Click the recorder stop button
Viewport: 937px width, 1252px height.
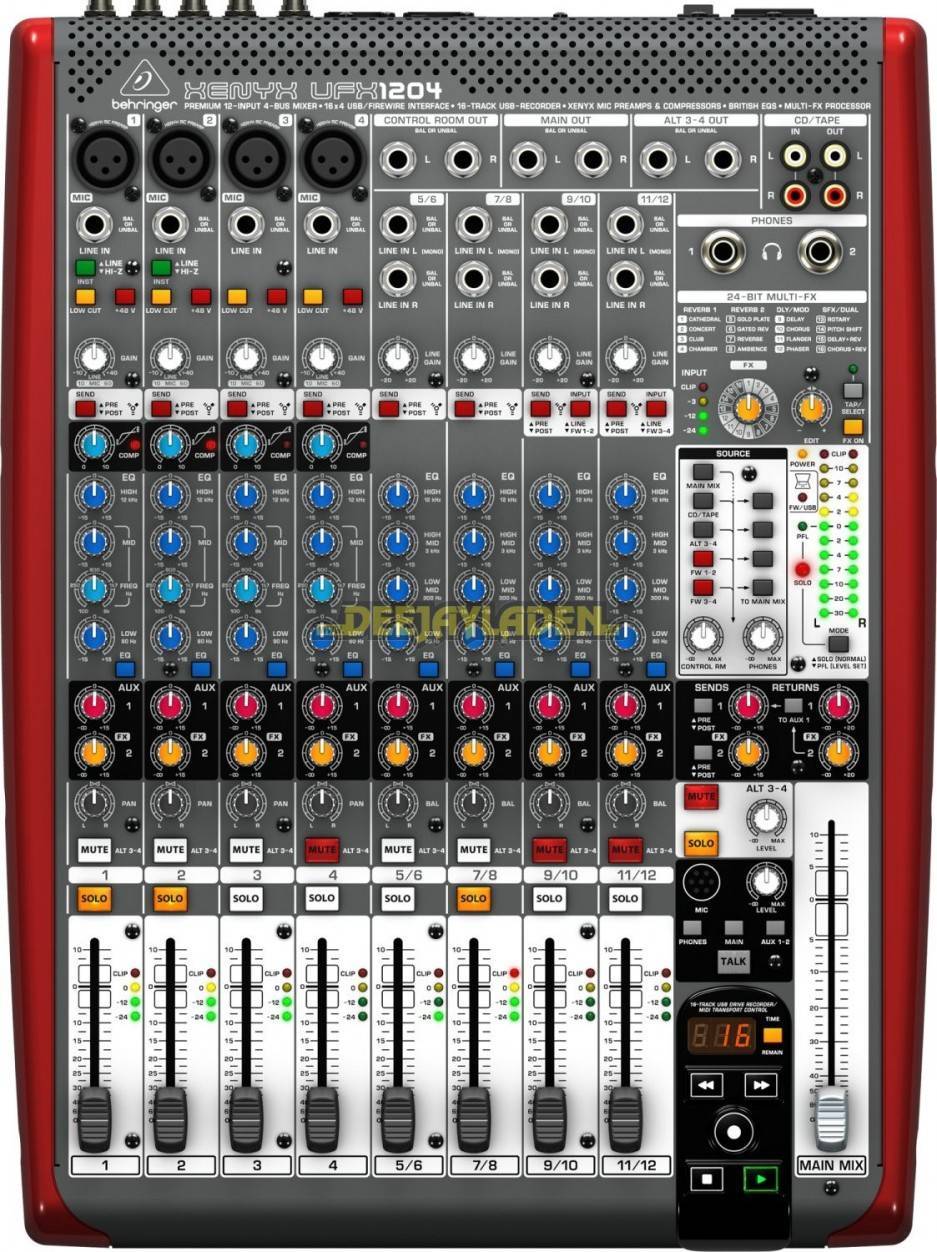[706, 1180]
